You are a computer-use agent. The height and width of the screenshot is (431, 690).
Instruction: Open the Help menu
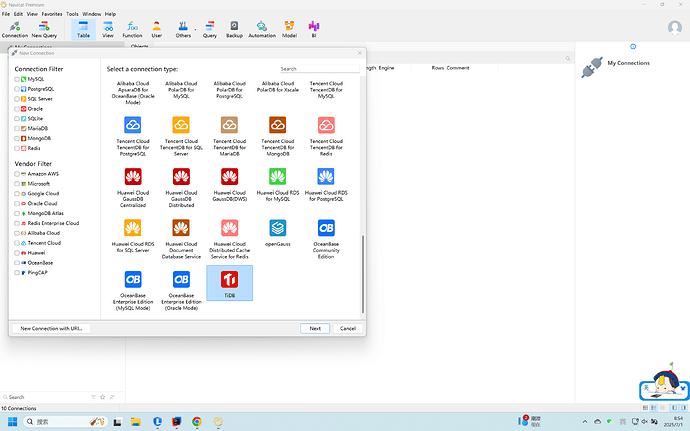[110, 14]
